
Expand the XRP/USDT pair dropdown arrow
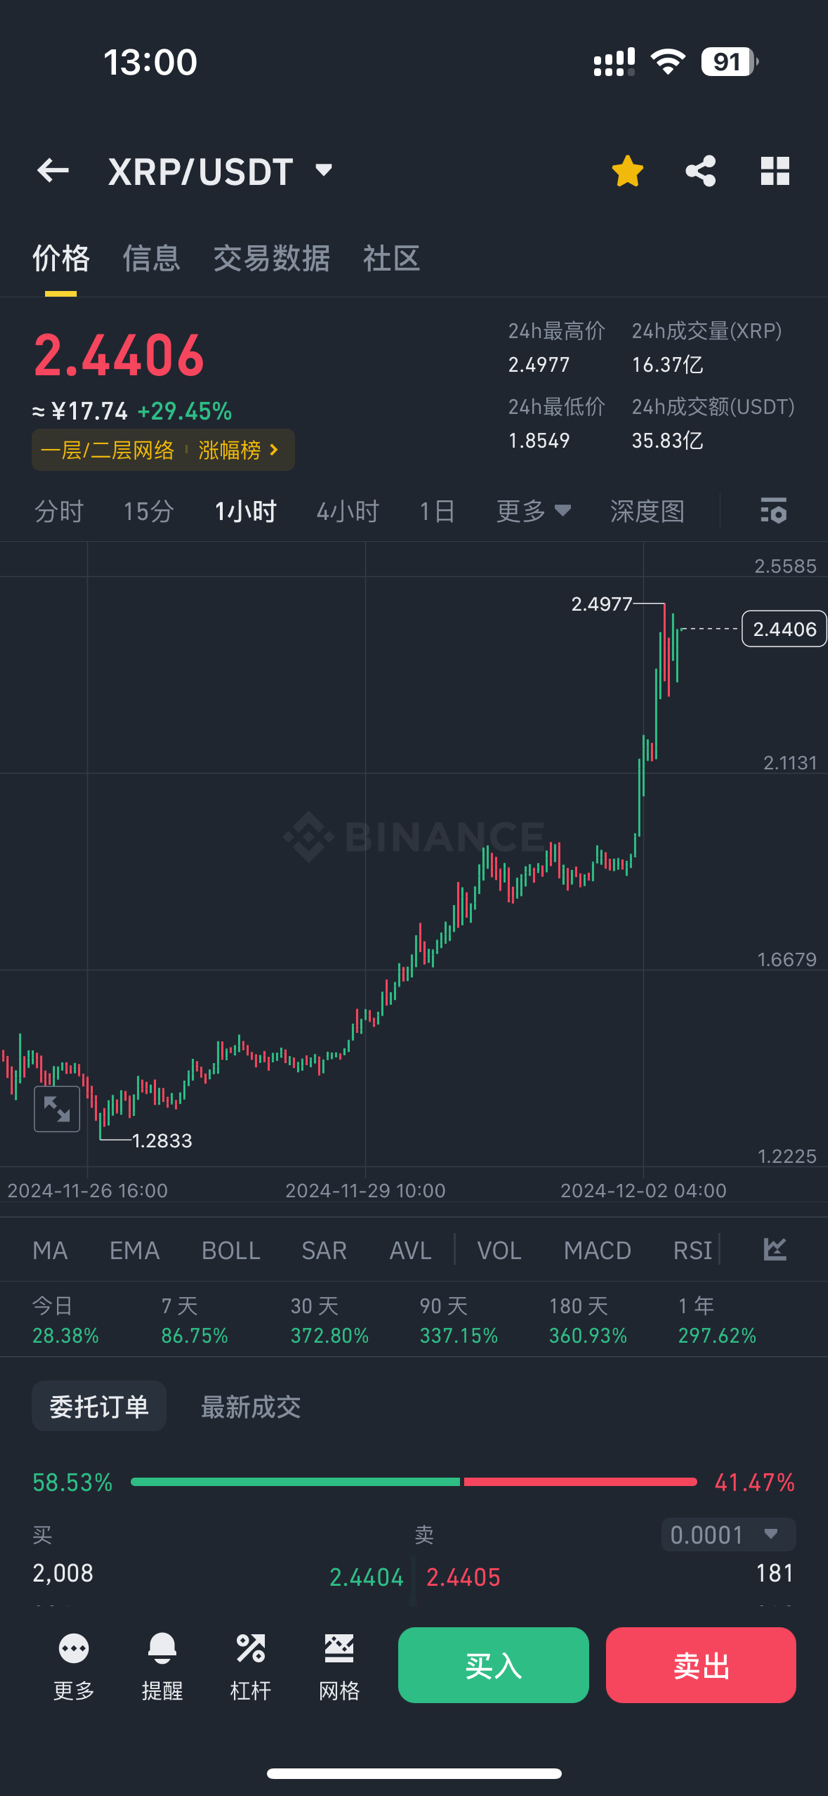coord(324,170)
